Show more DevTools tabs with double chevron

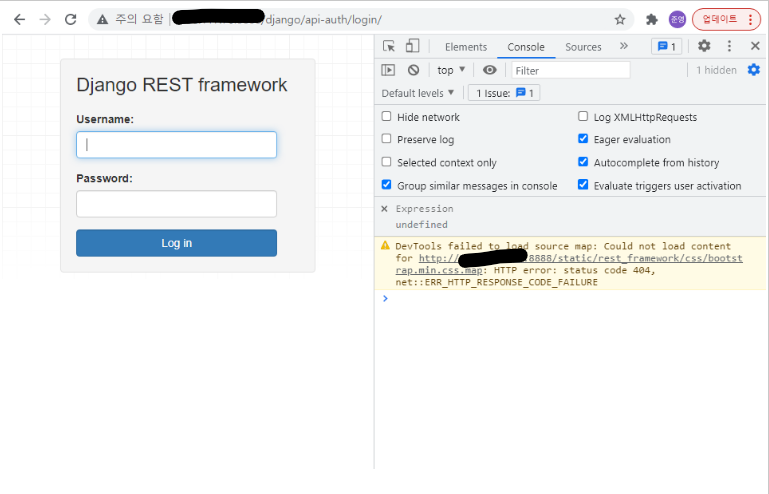coord(623,46)
